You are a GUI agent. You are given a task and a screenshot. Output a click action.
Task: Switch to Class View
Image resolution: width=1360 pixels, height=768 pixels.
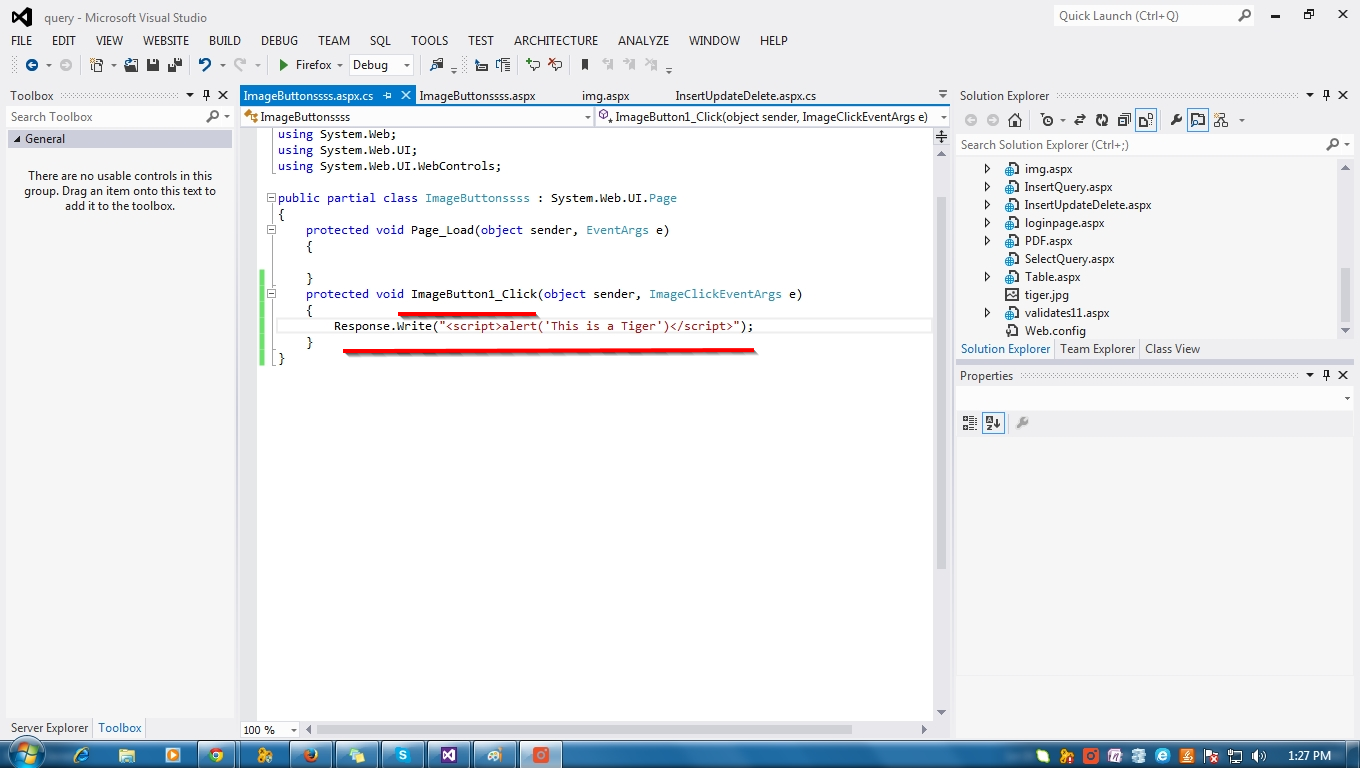[x=1171, y=349]
